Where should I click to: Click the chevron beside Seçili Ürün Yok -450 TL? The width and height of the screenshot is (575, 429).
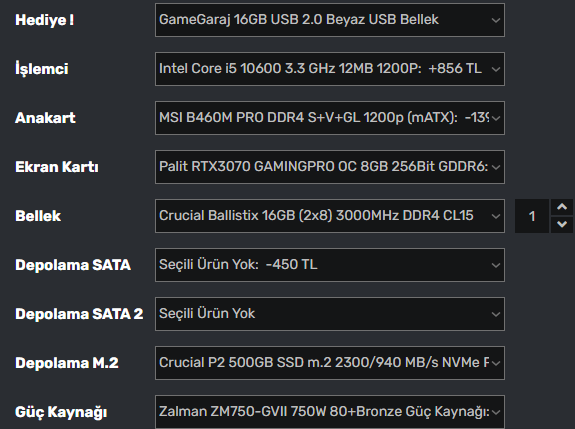496,265
